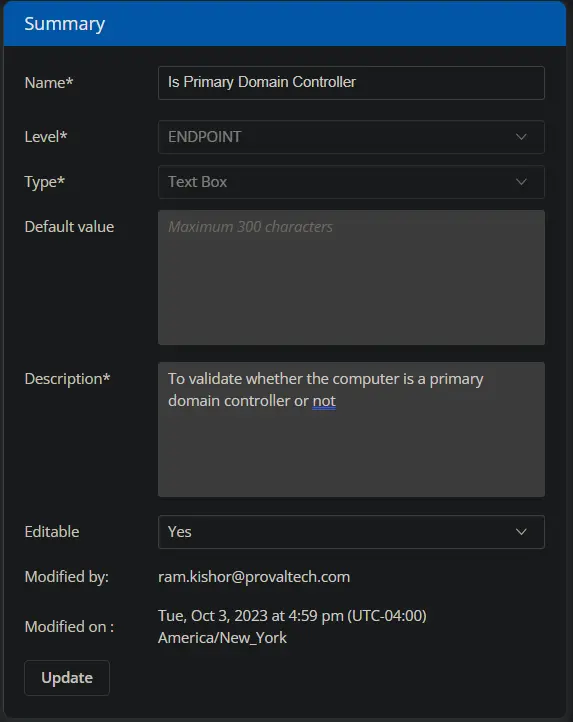
Task: Click the underlined word 'not' in description
Action: pyautogui.click(x=324, y=401)
